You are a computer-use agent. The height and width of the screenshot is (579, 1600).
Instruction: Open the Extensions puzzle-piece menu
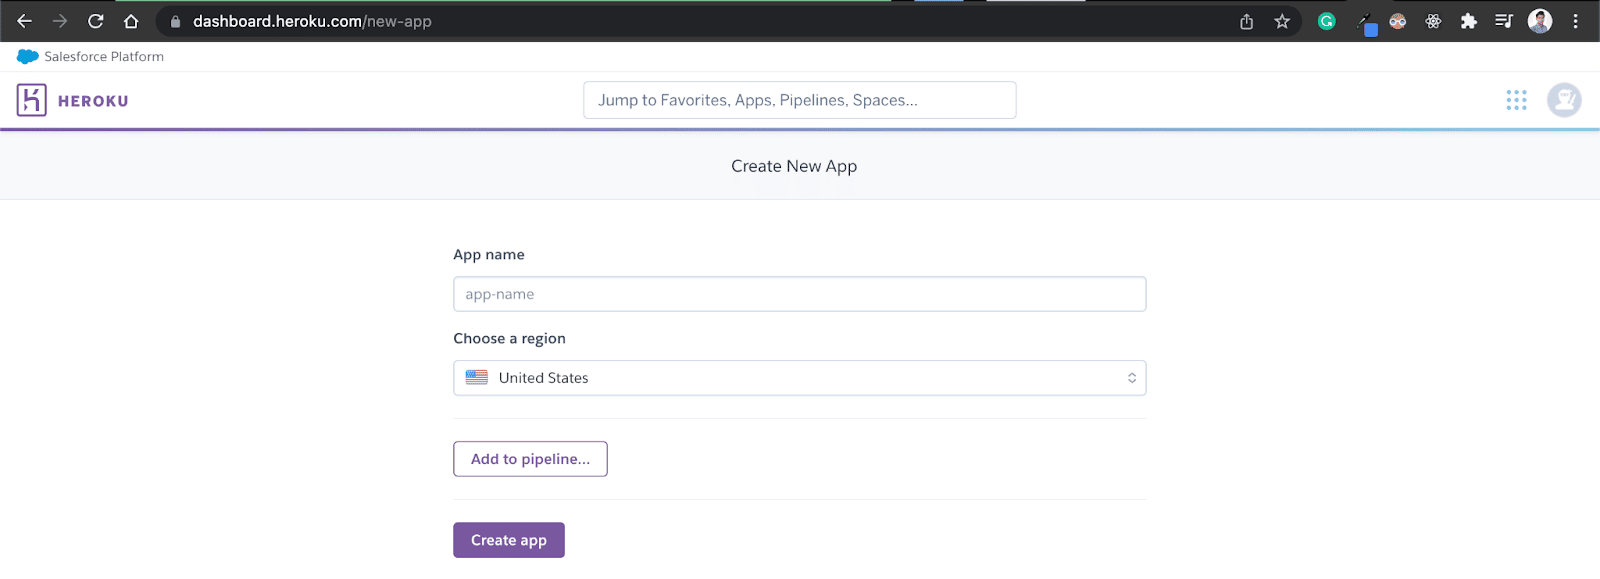point(1468,21)
